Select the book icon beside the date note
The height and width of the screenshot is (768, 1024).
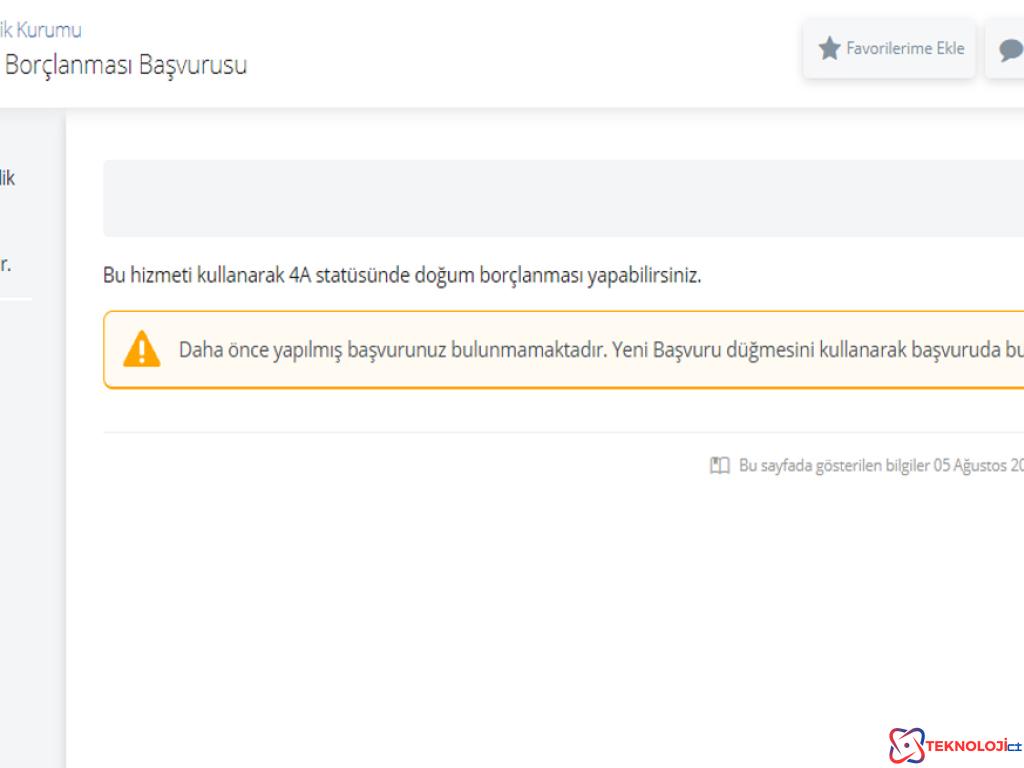[720, 463]
